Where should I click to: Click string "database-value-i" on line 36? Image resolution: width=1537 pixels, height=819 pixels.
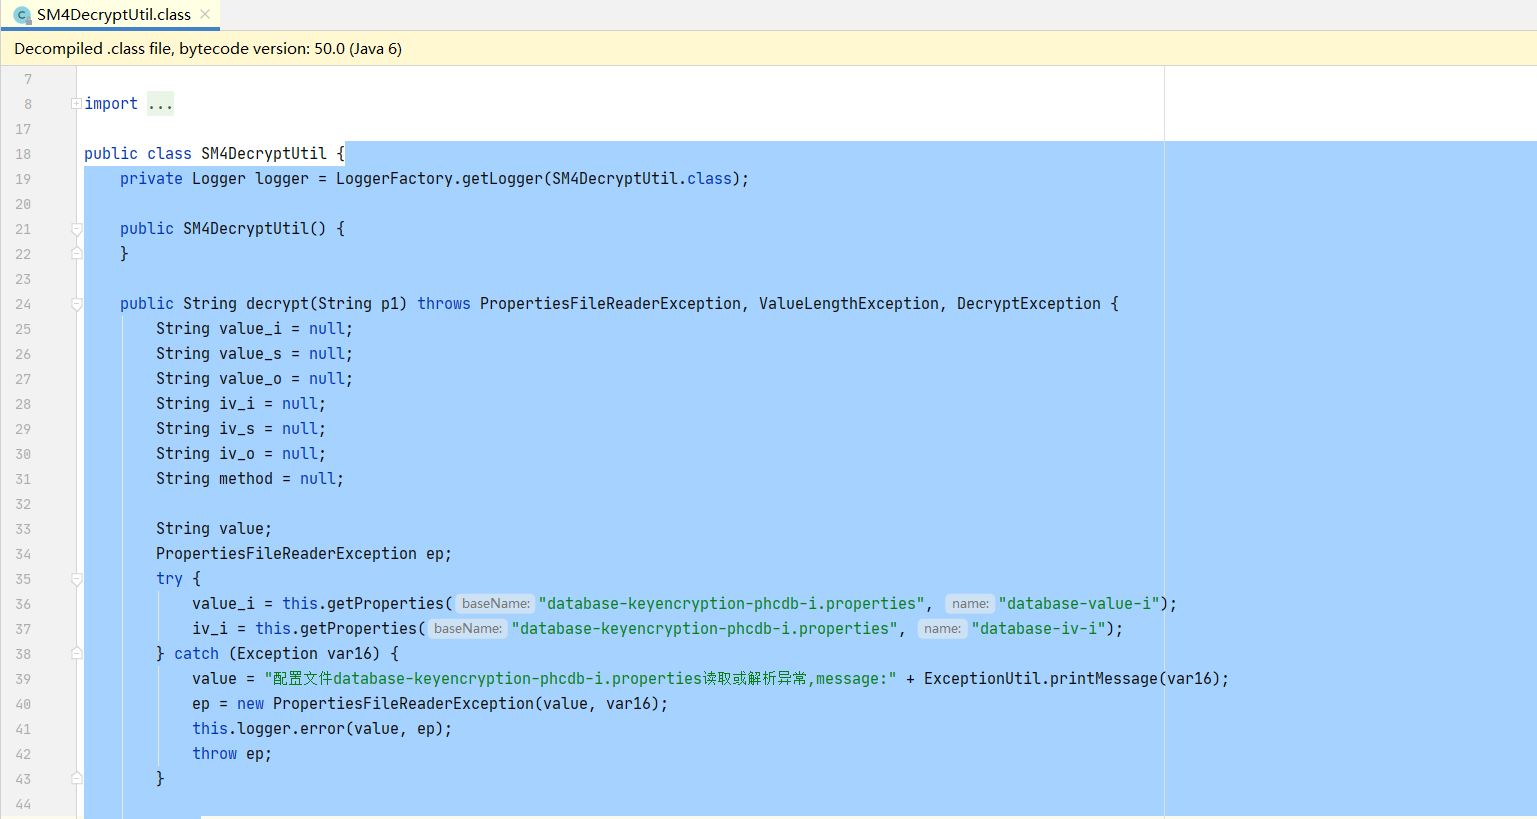click(1079, 604)
